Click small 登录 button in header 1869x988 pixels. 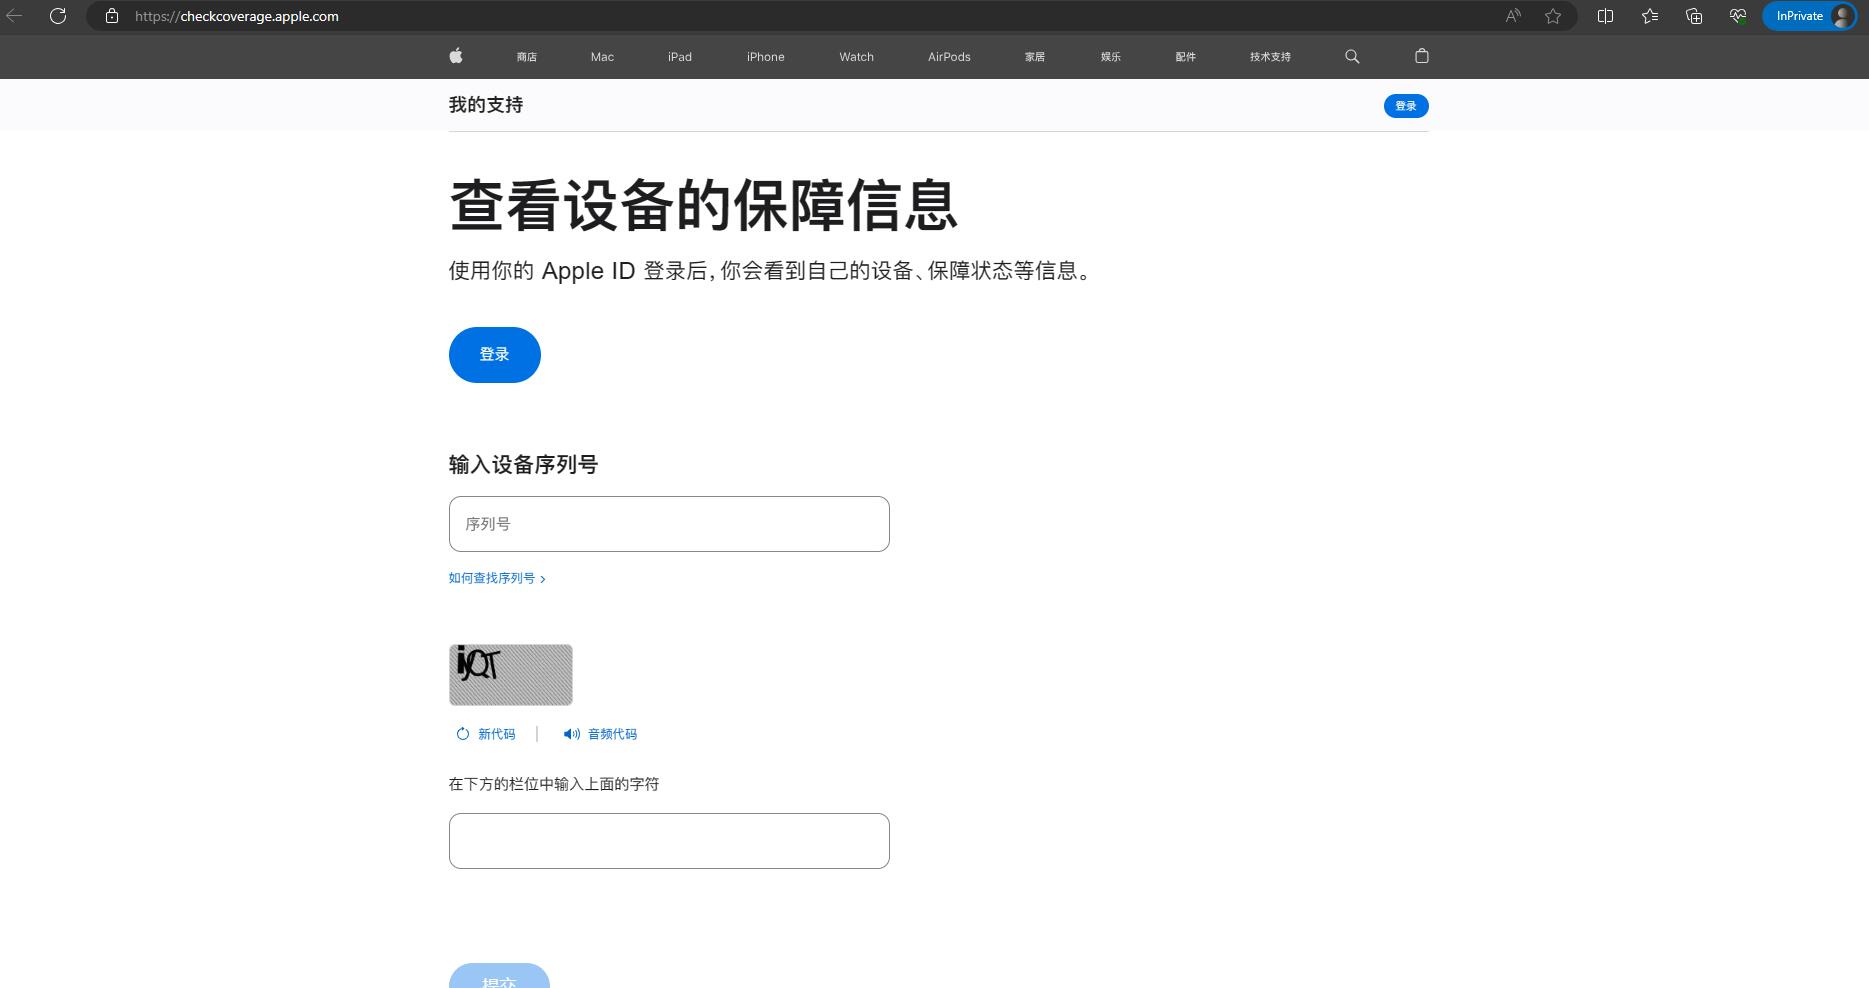pos(1406,106)
